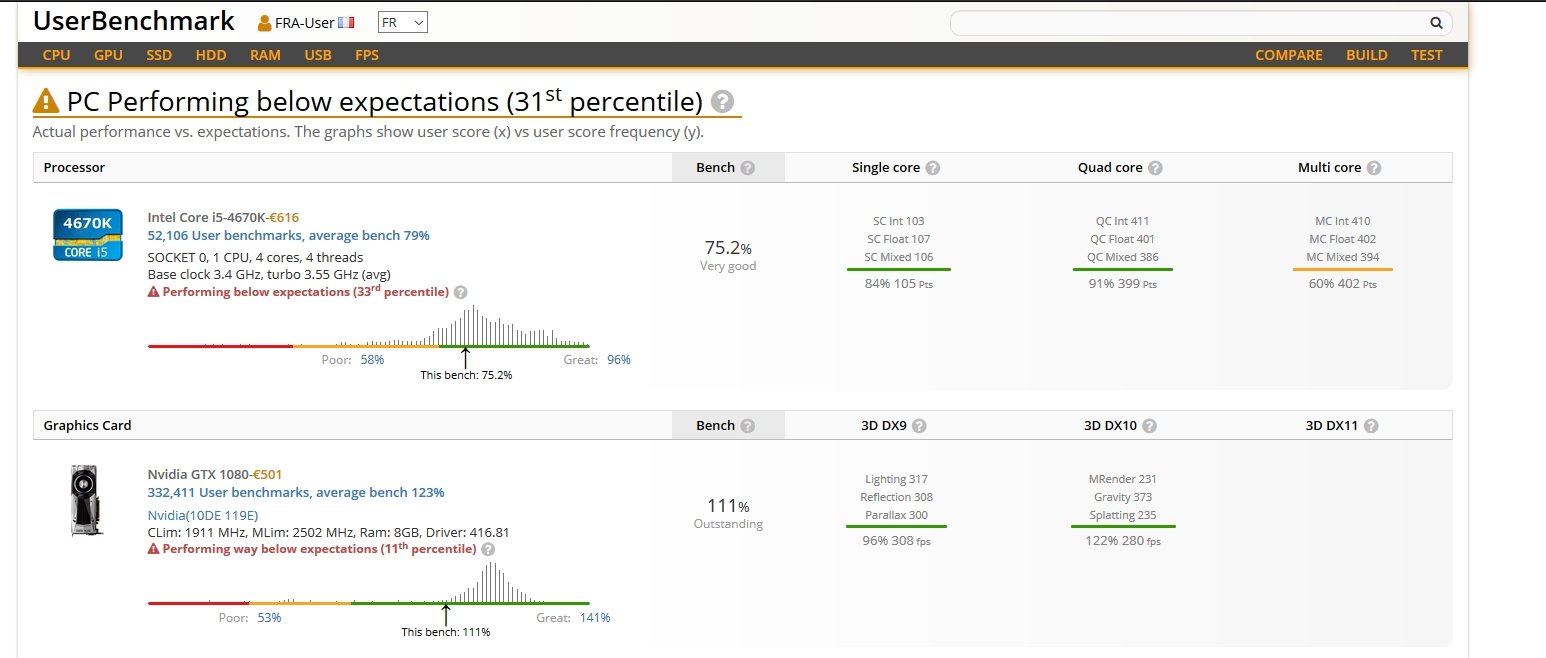This screenshot has height=658, width=1546.
Task: Click the UserBenchmark logo
Action: 134,21
